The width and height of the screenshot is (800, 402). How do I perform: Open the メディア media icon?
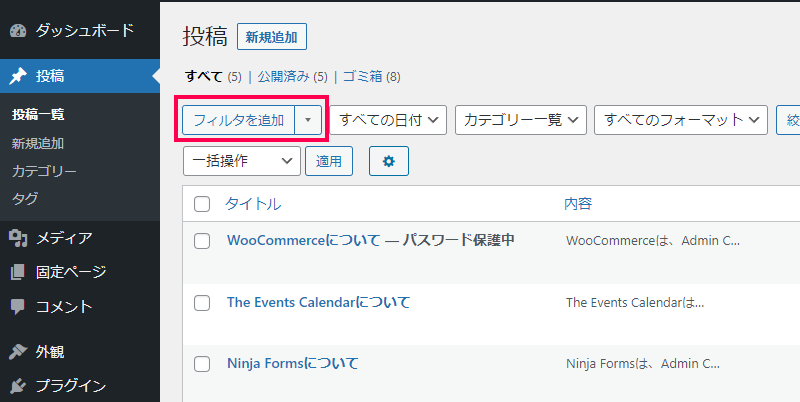tap(18, 238)
